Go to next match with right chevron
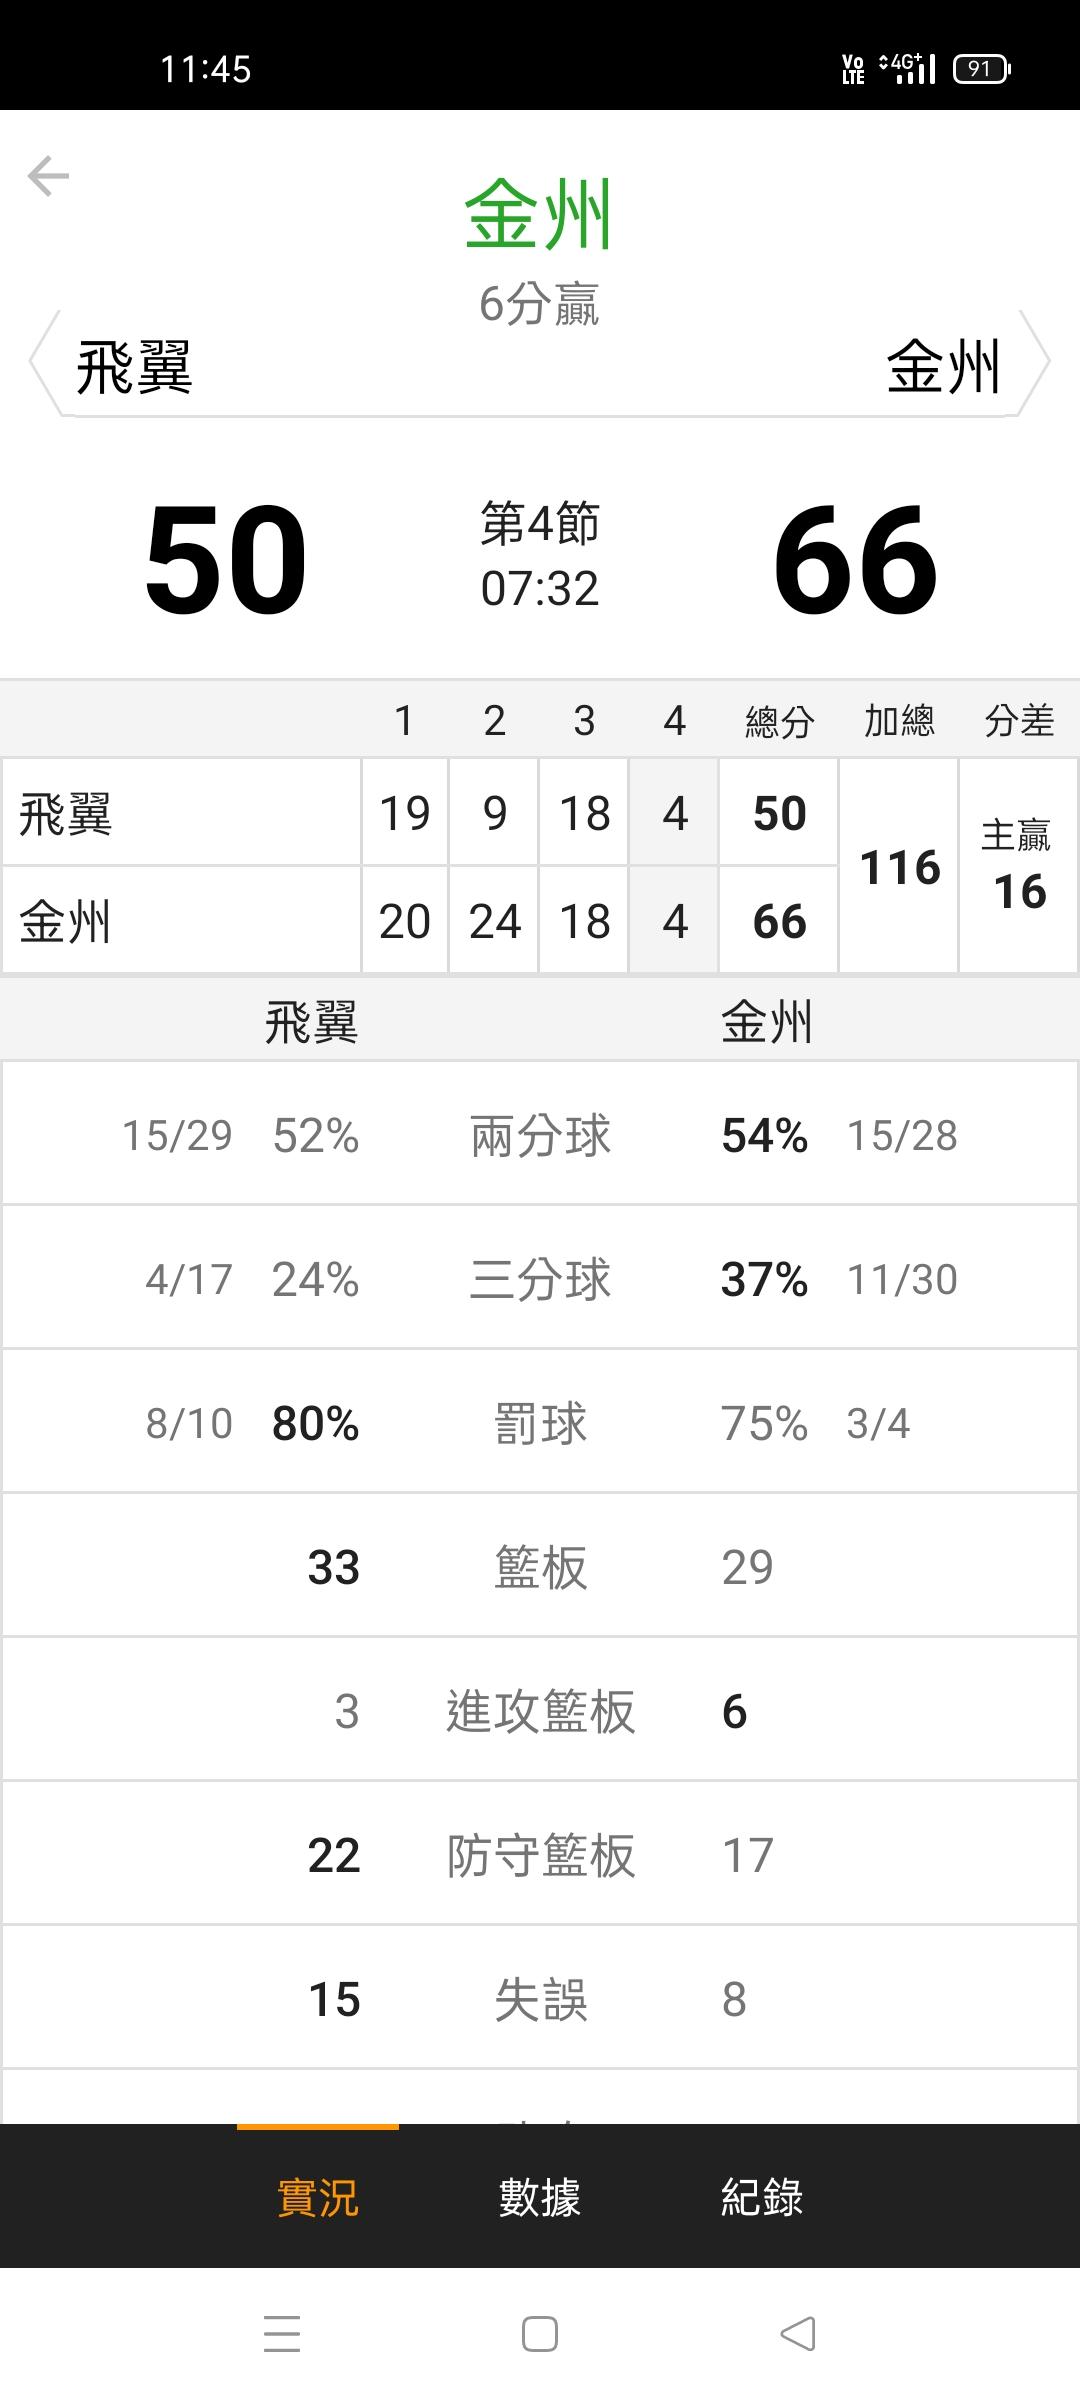1080x2400 pixels. tap(1036, 362)
